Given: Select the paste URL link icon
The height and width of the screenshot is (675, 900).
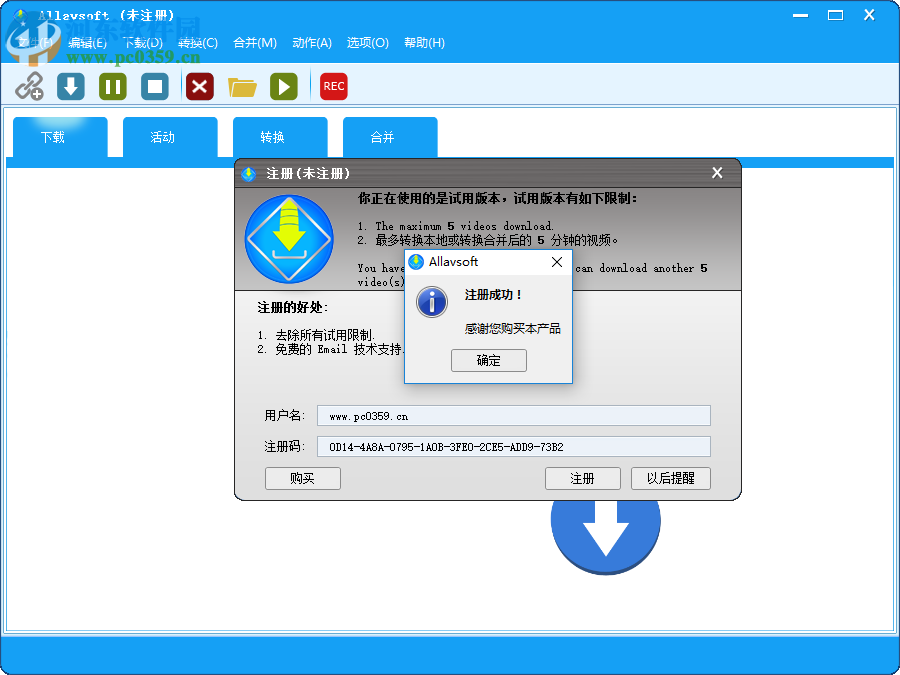Looking at the screenshot, I should tap(29, 87).
